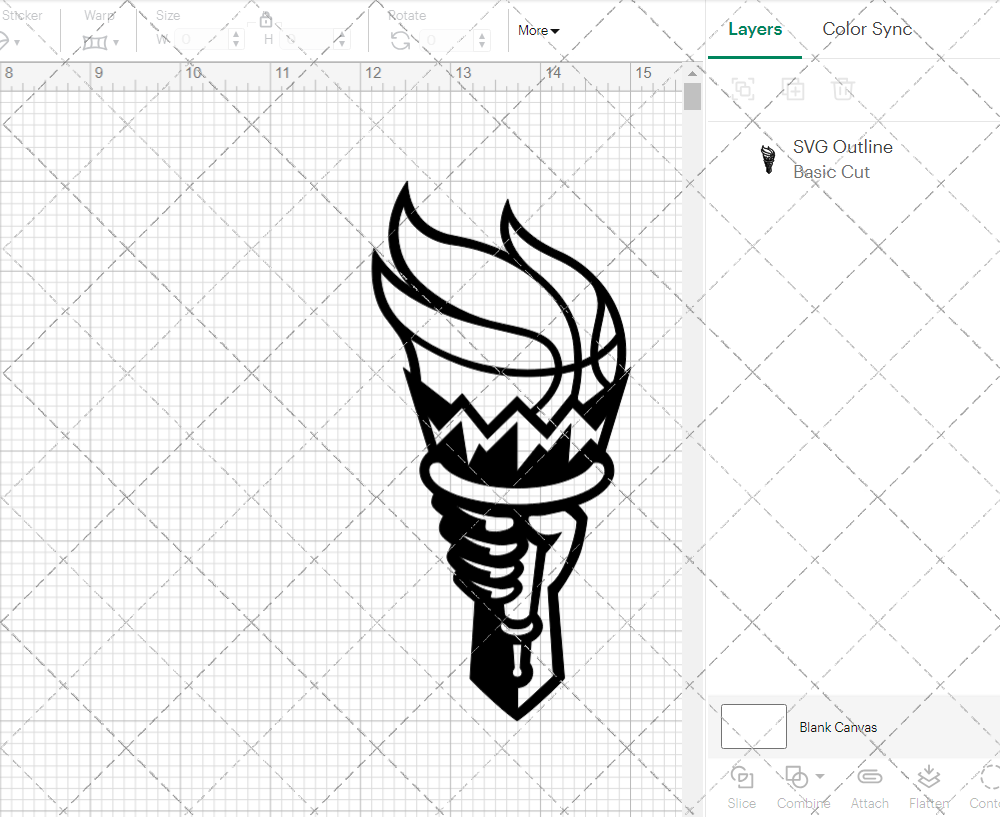Switch to the Color Sync tab
1000x817 pixels.
(867, 29)
